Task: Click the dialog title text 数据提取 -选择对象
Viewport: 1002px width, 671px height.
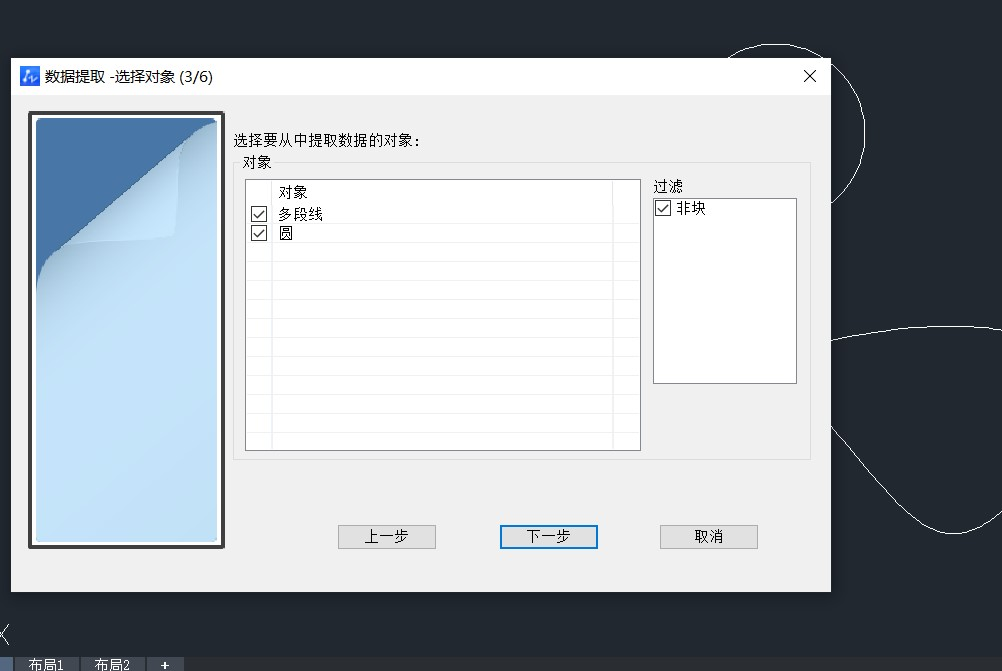Action: (x=129, y=76)
